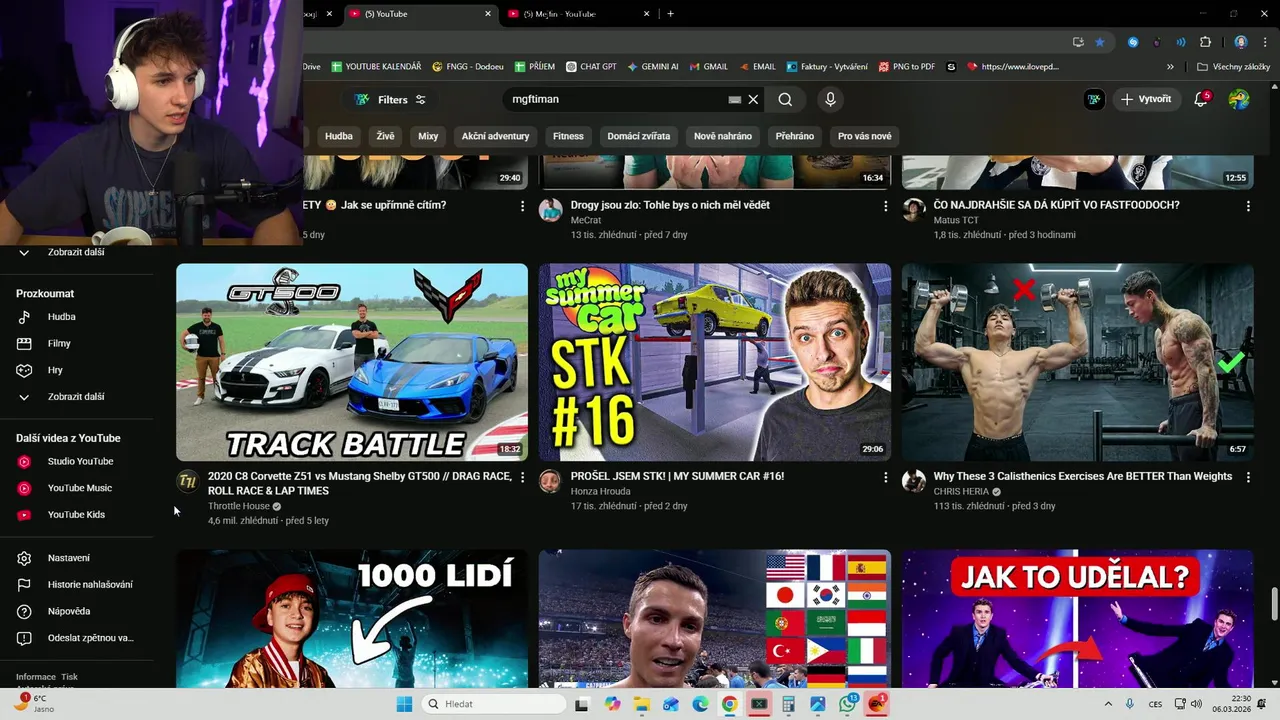Viewport: 1280px width, 720px height.
Task: Open YOUTUBE KALENDÁŘ bookmark
Action: pyautogui.click(x=377, y=67)
